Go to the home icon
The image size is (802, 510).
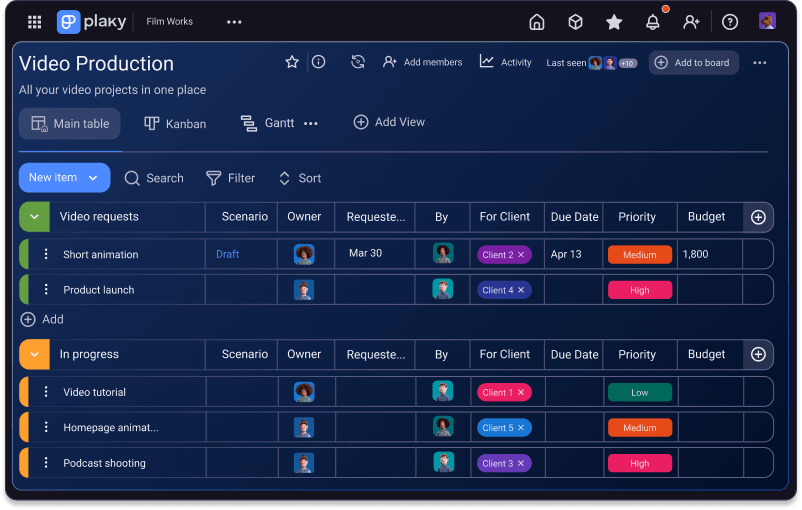(x=537, y=22)
